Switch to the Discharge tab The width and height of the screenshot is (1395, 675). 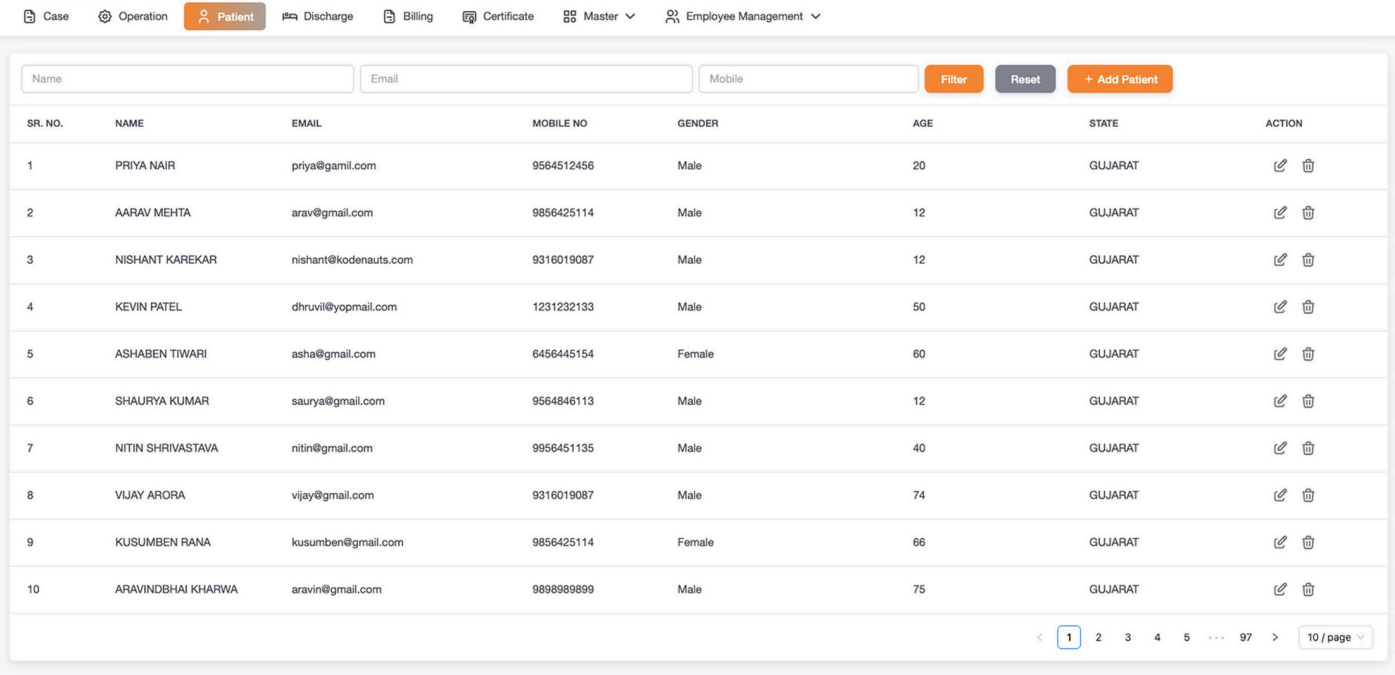pos(318,17)
